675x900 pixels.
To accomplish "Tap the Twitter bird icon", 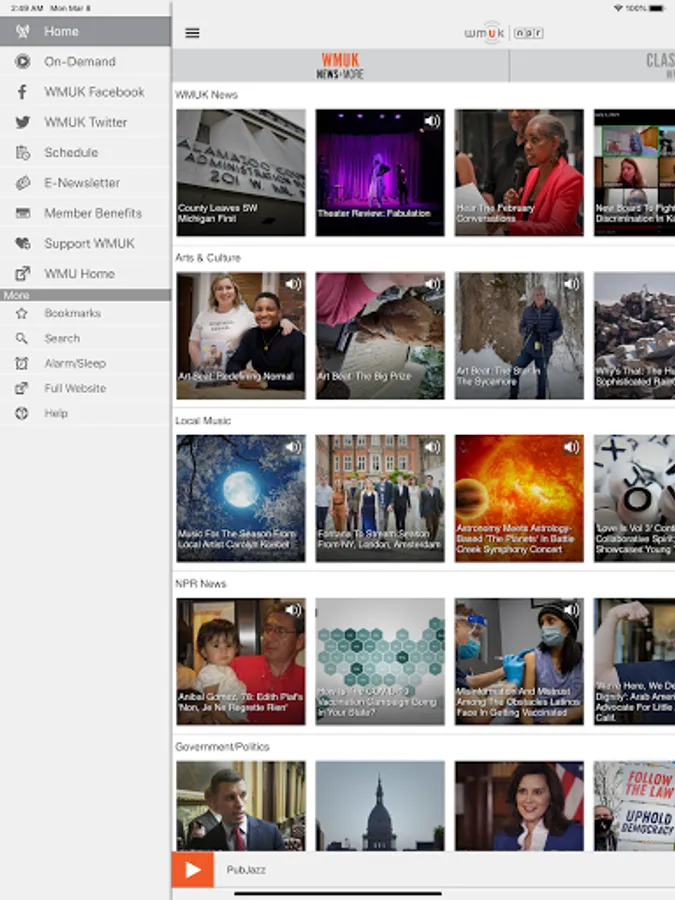I will [x=22, y=122].
